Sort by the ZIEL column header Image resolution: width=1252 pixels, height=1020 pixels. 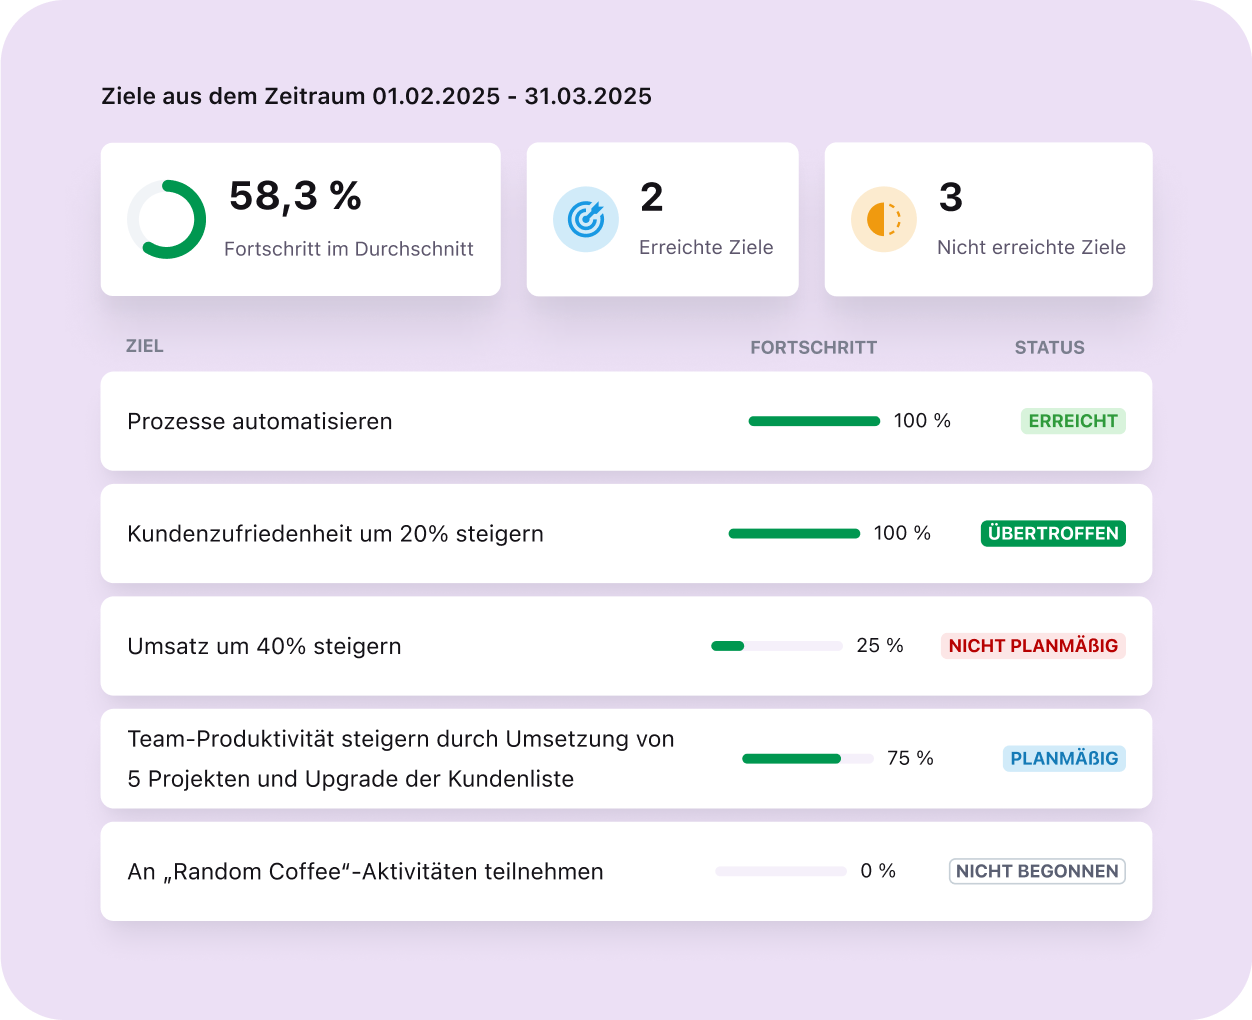click(145, 346)
